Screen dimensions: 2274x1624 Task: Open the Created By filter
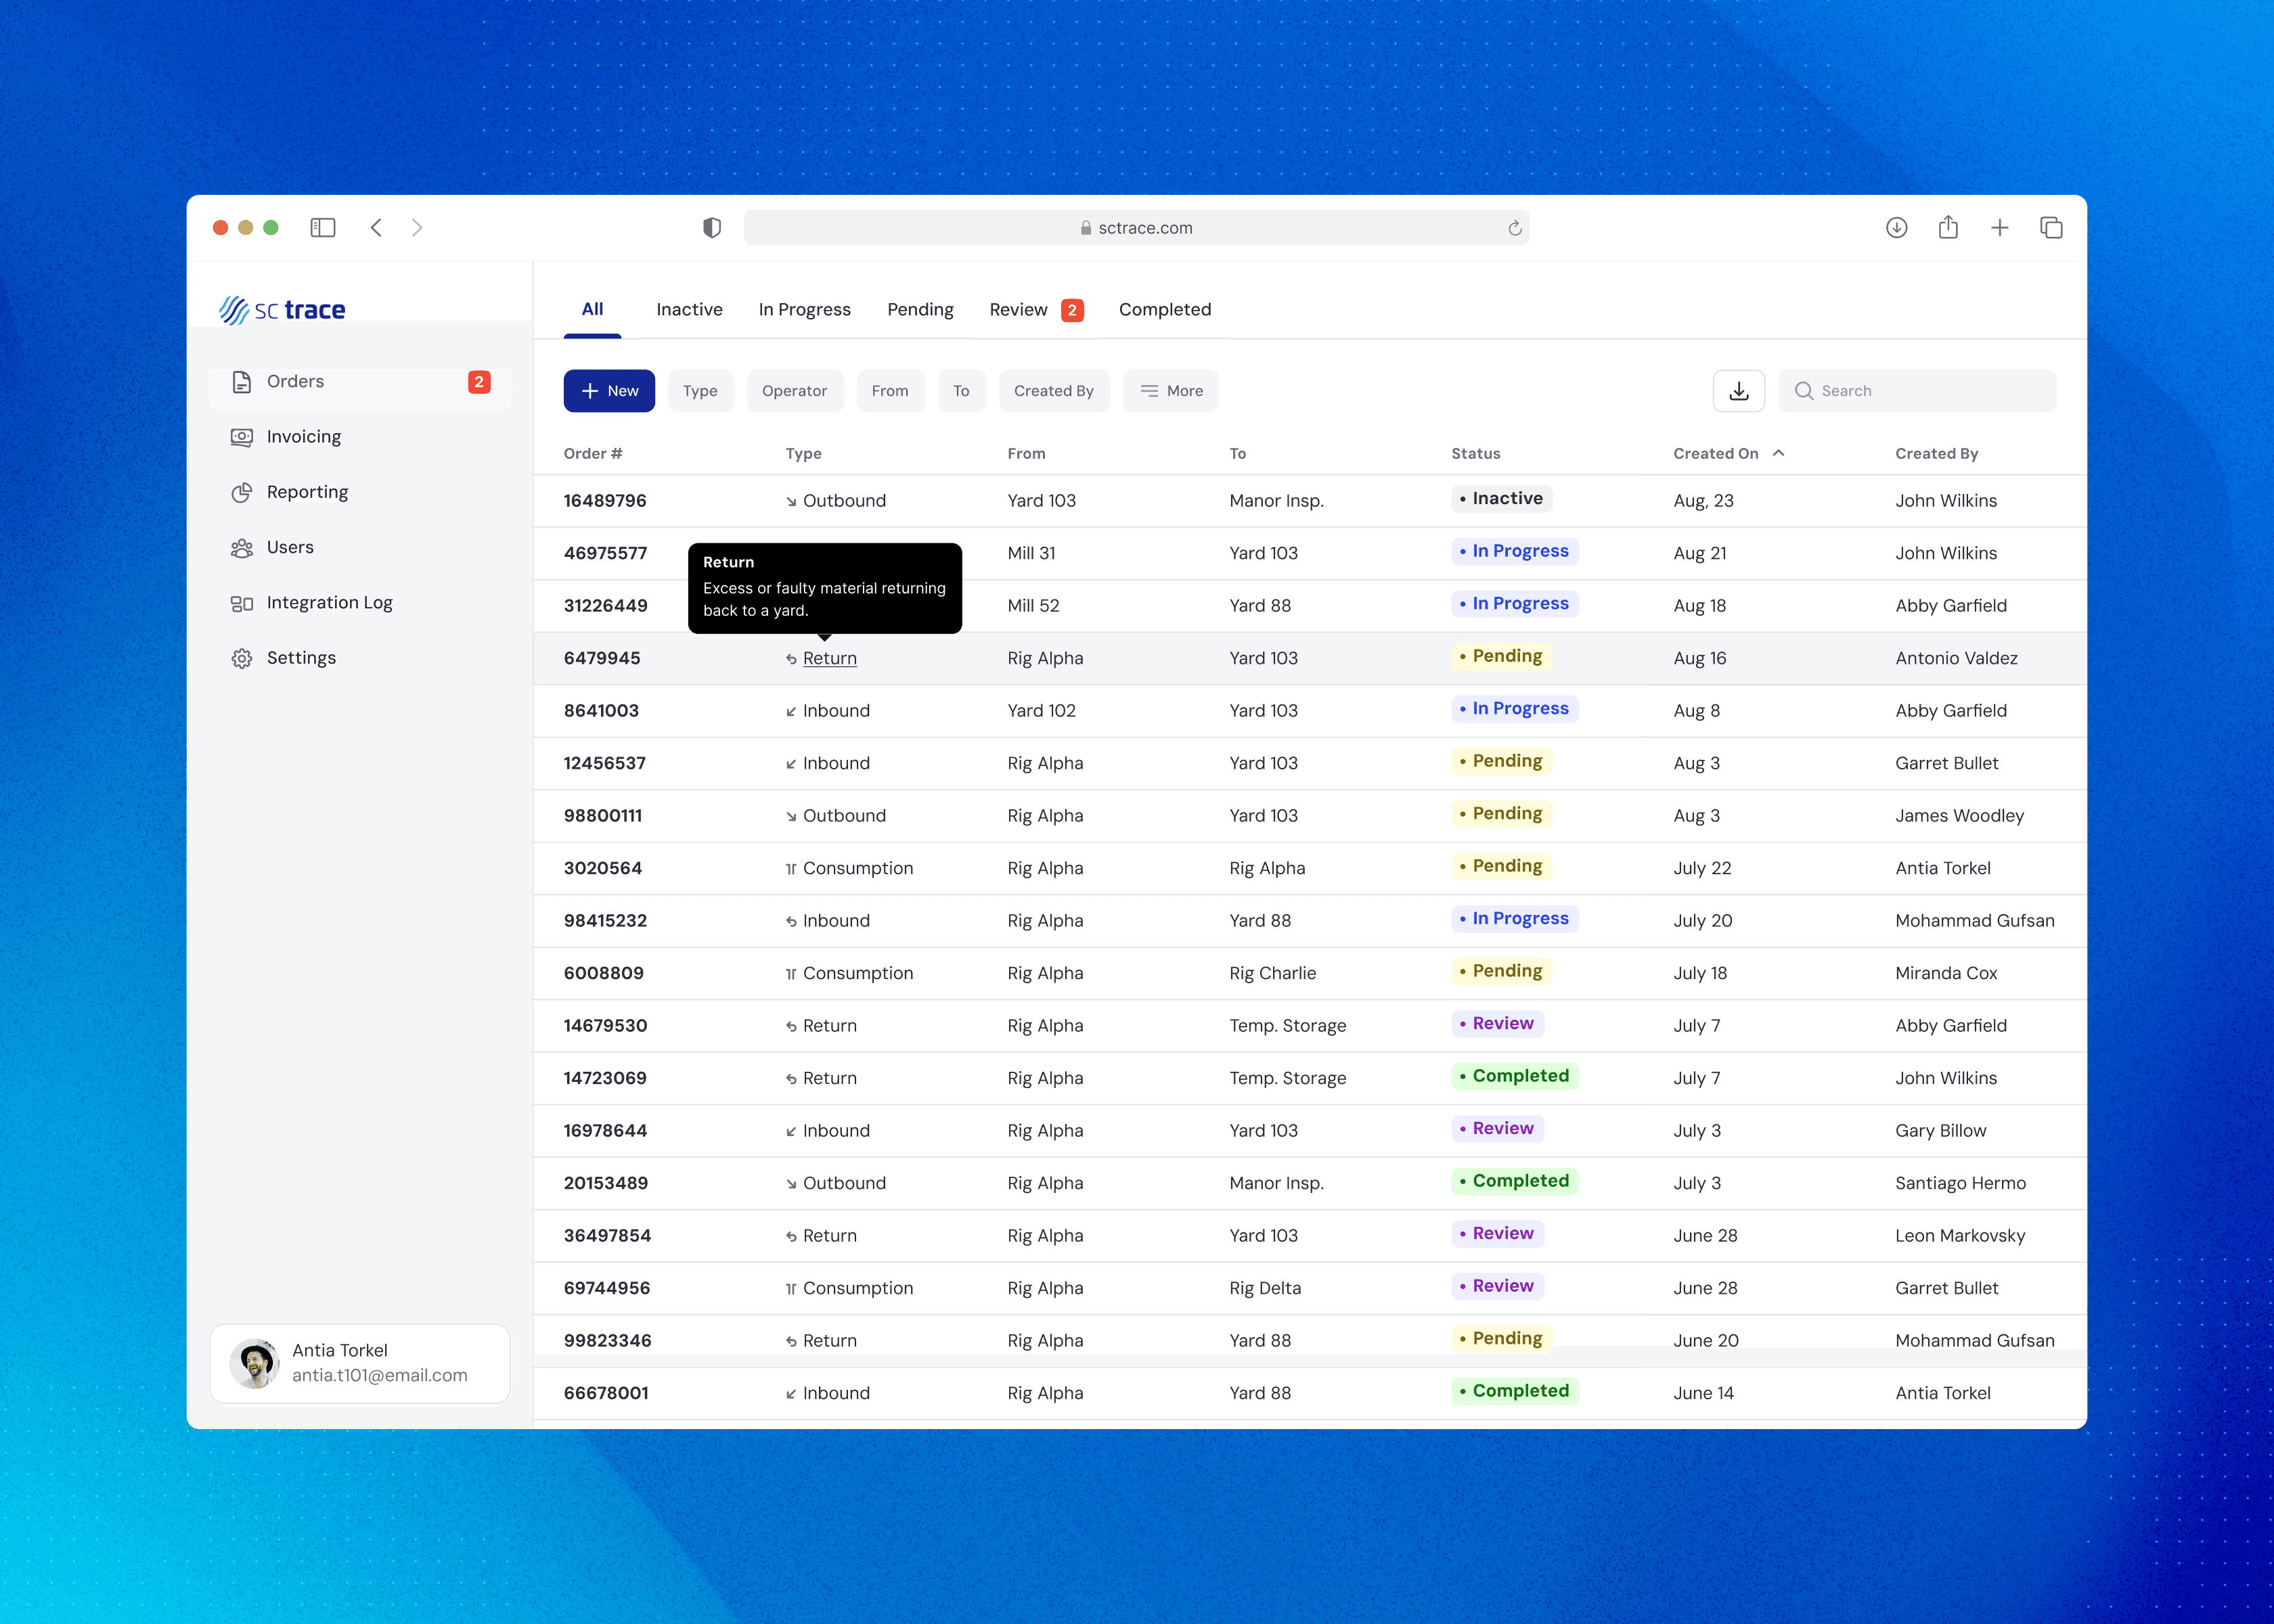point(1053,391)
